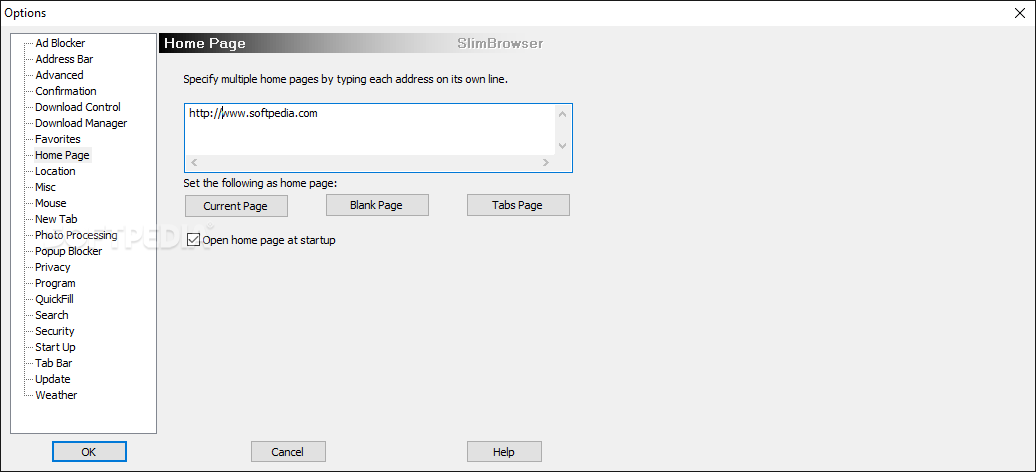Select Photo Processing category

pos(76,235)
